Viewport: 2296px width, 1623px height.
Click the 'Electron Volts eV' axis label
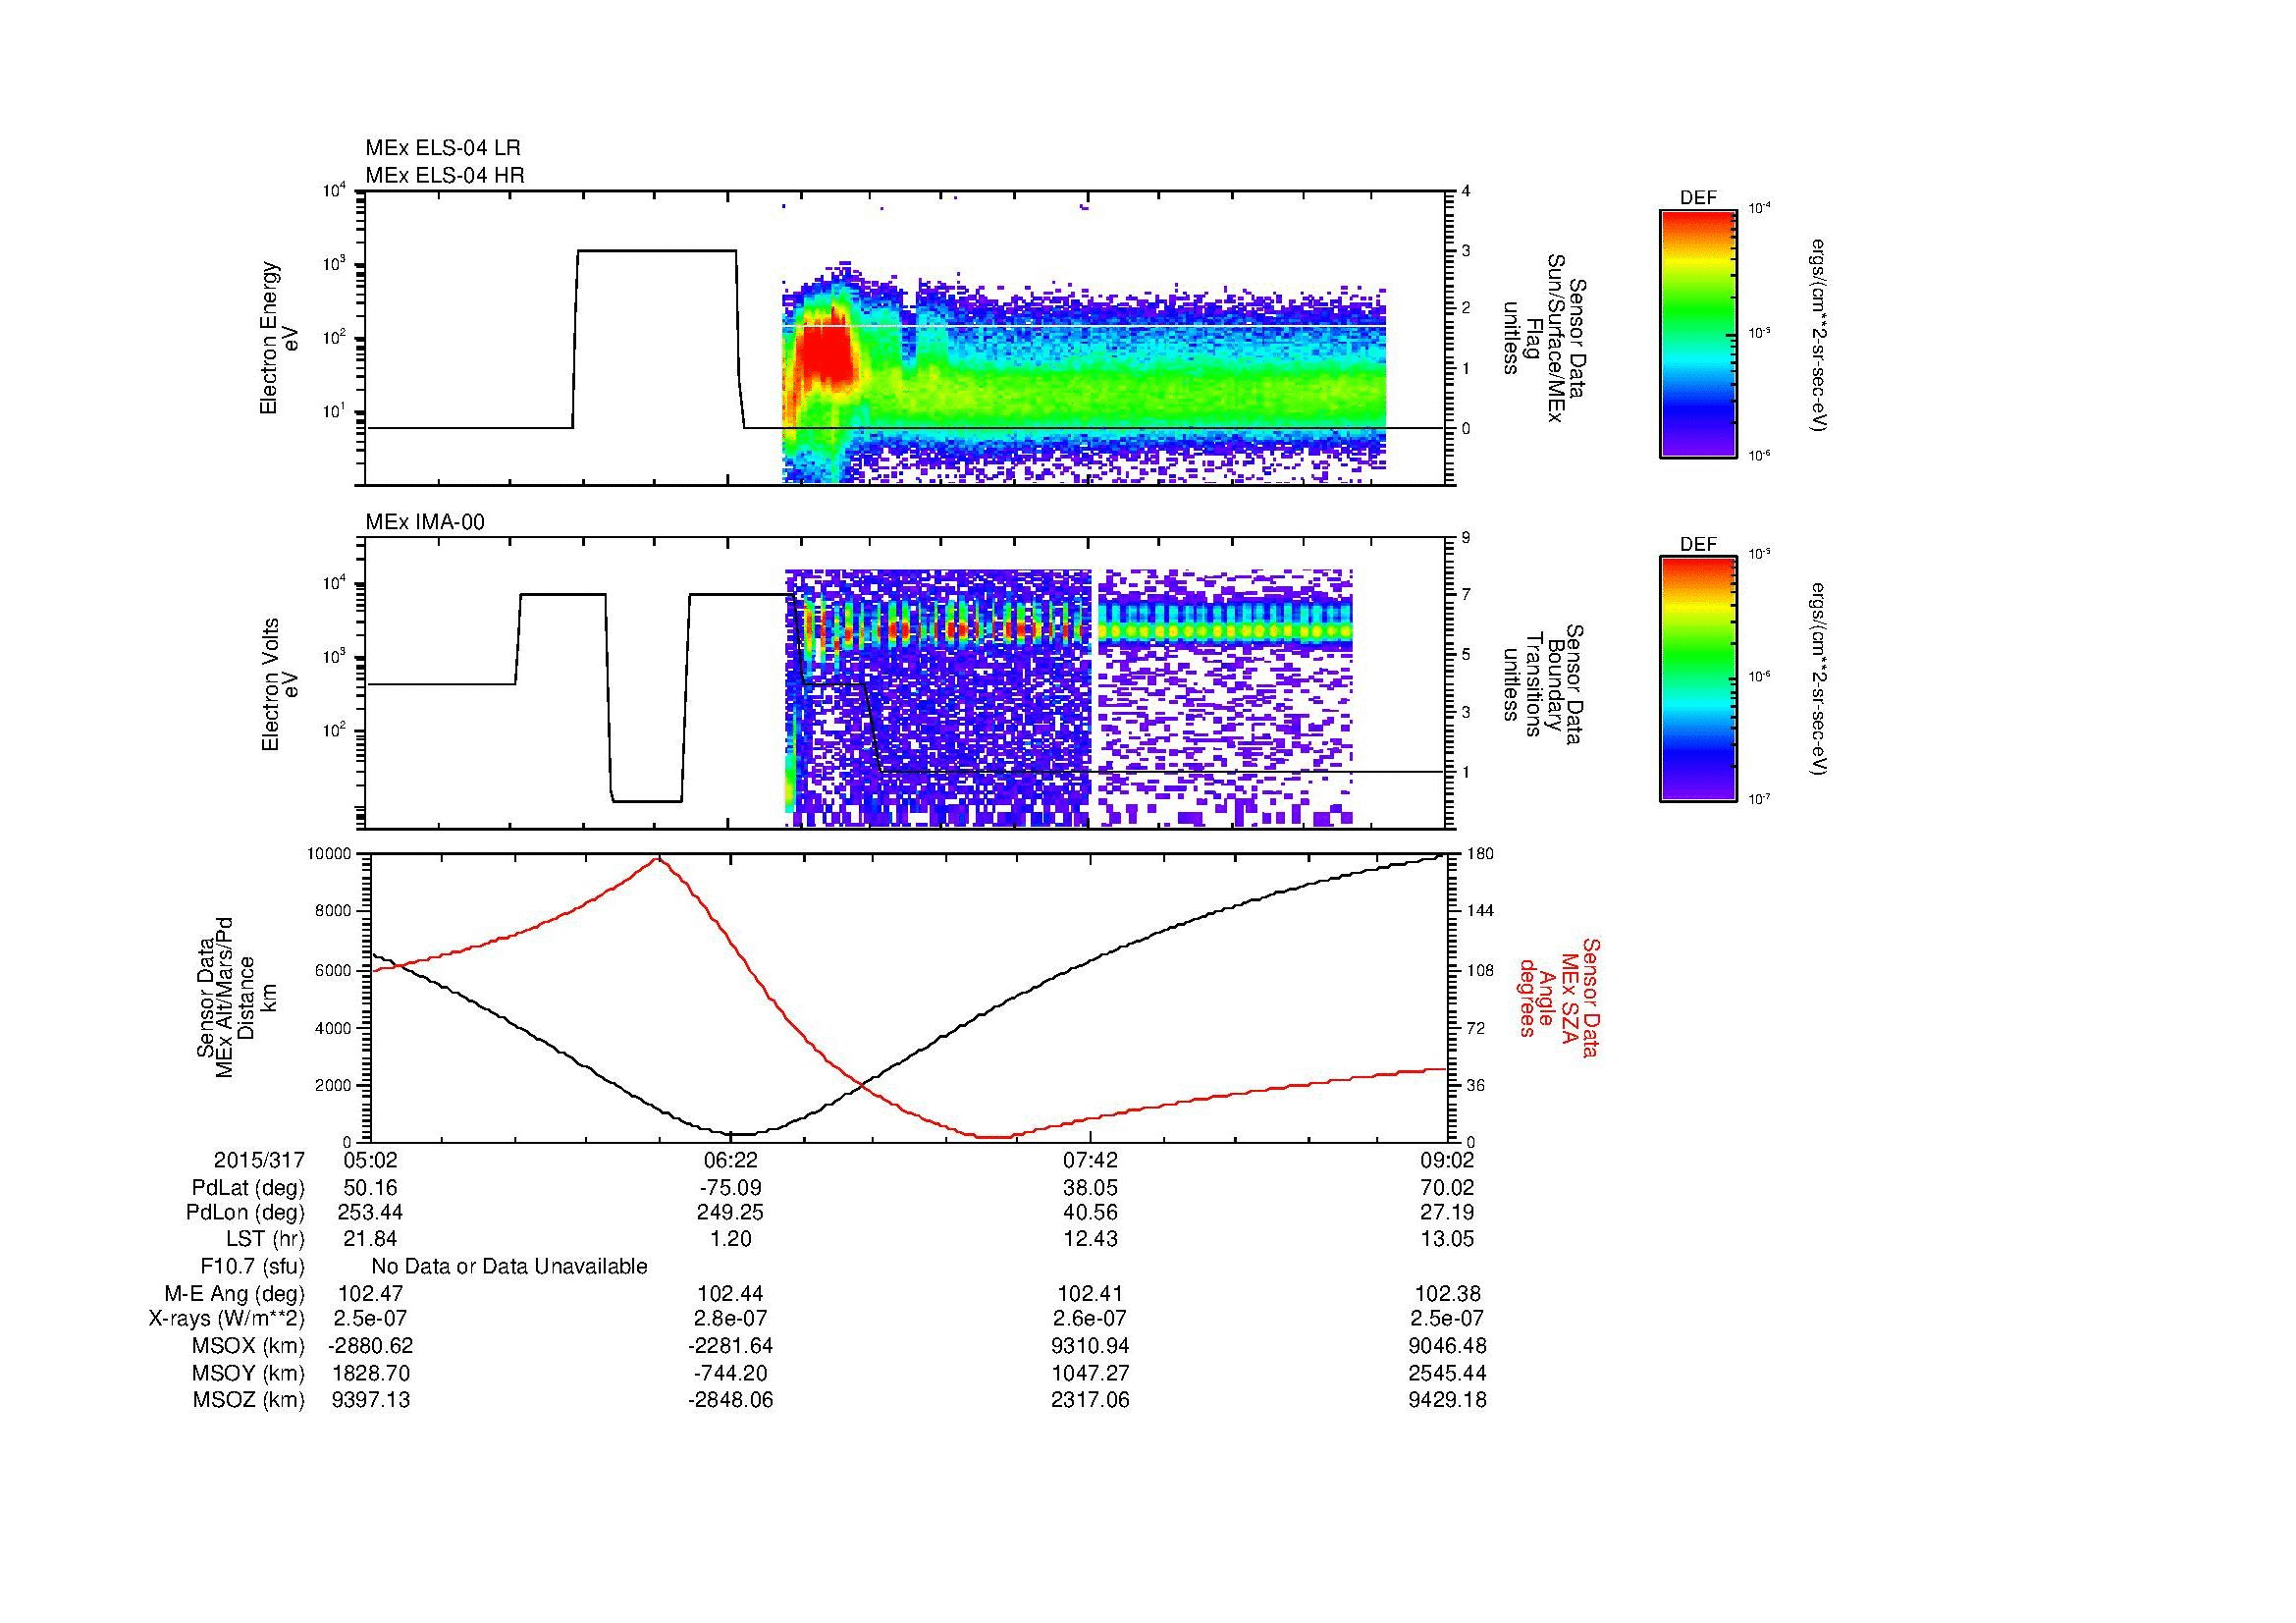[x=280, y=684]
